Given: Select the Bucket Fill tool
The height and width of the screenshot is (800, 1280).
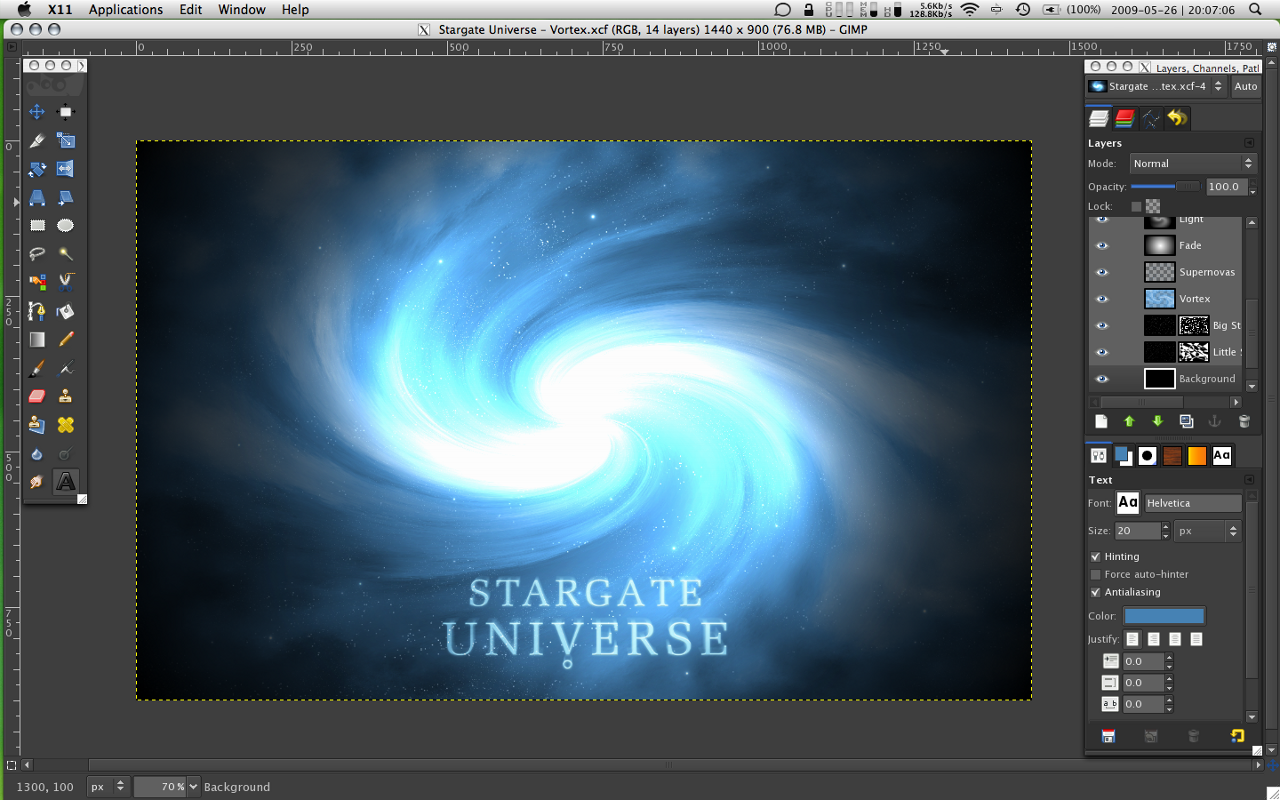Looking at the screenshot, I should [66, 311].
